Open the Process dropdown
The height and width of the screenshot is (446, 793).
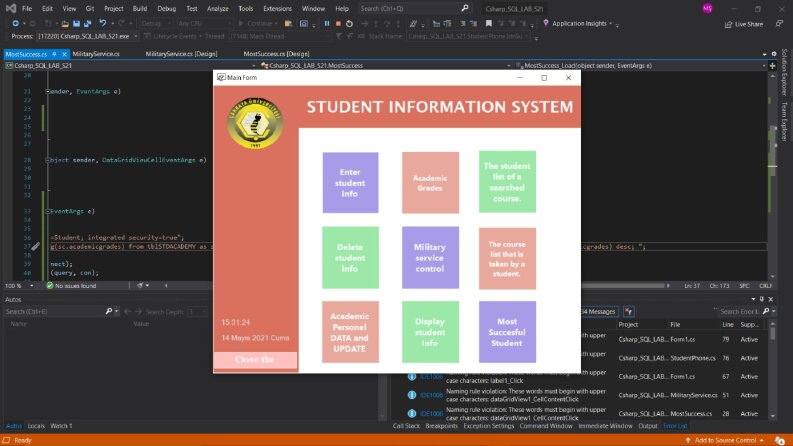(x=88, y=36)
